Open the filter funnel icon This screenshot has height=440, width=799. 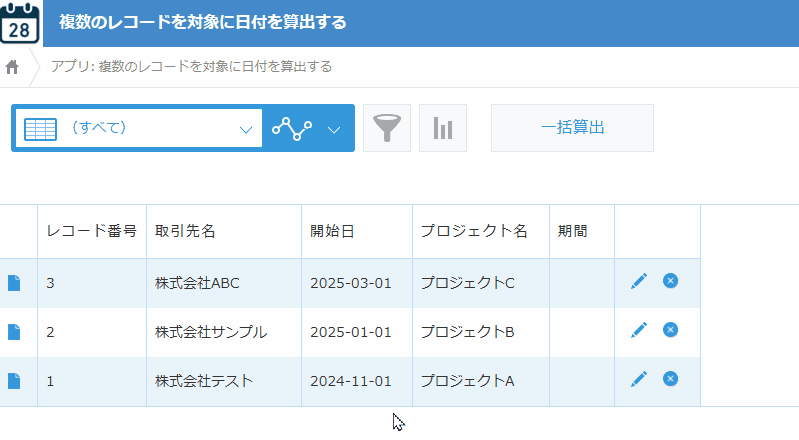(386, 128)
